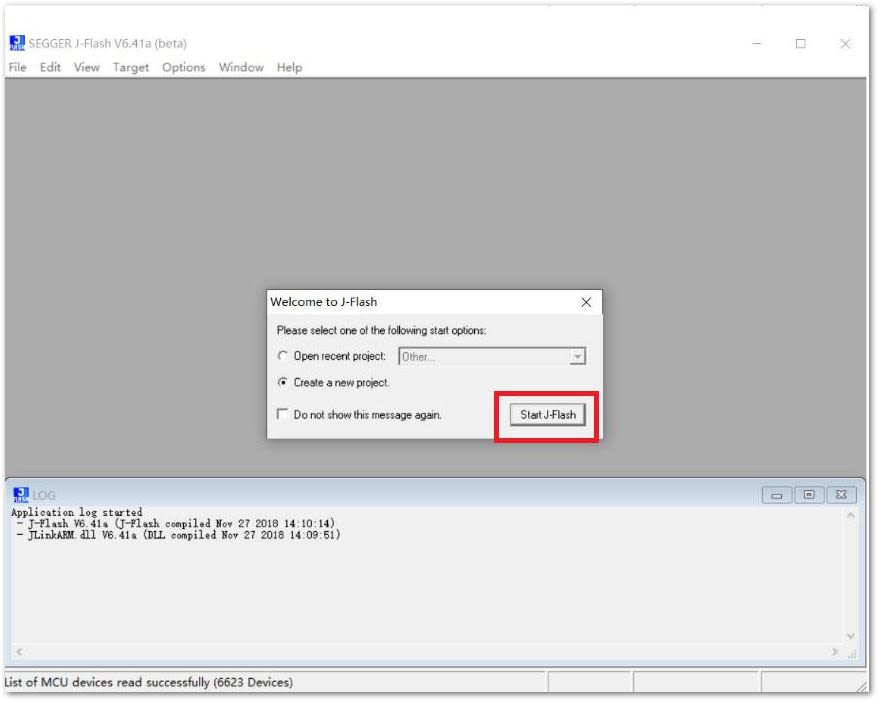Open the Window menu
The width and height of the screenshot is (878, 701).
(x=241, y=67)
